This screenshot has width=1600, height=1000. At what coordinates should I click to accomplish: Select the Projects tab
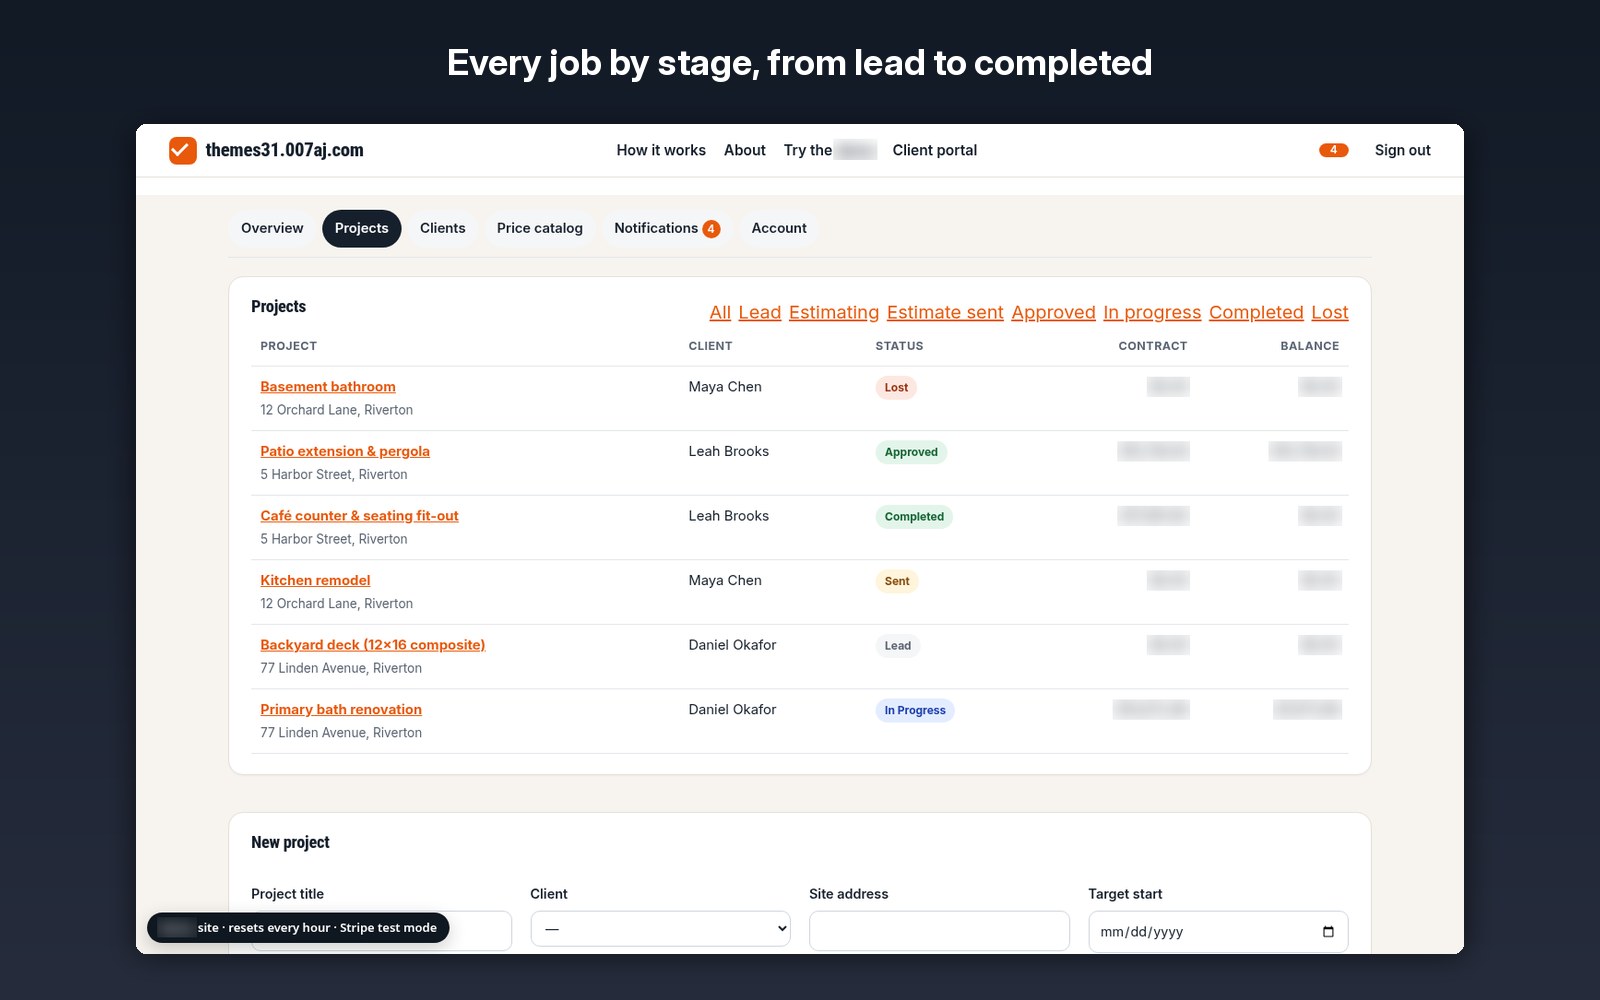click(x=361, y=228)
